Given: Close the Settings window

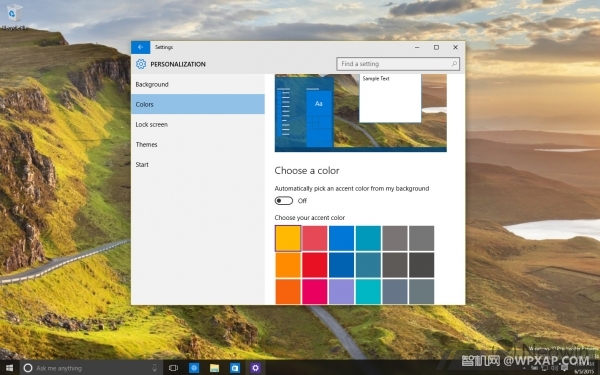Looking at the screenshot, I should (455, 47).
